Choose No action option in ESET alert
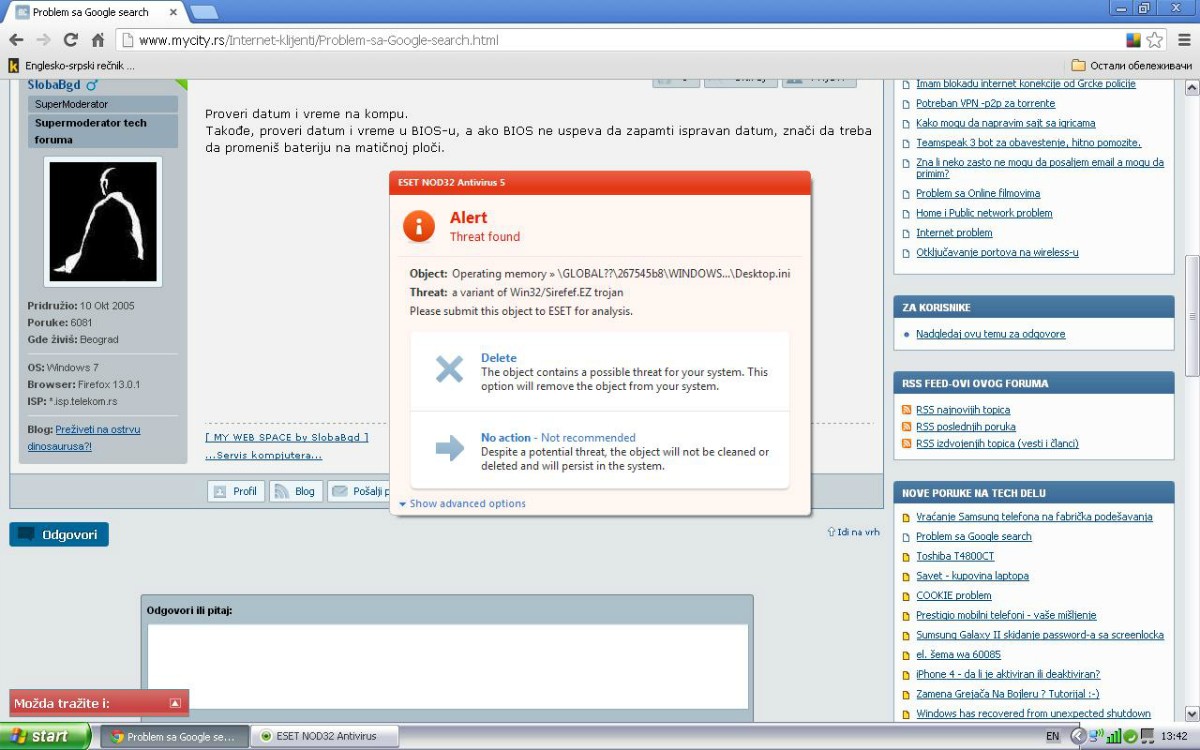This screenshot has height=750, width=1200. pyautogui.click(x=600, y=451)
